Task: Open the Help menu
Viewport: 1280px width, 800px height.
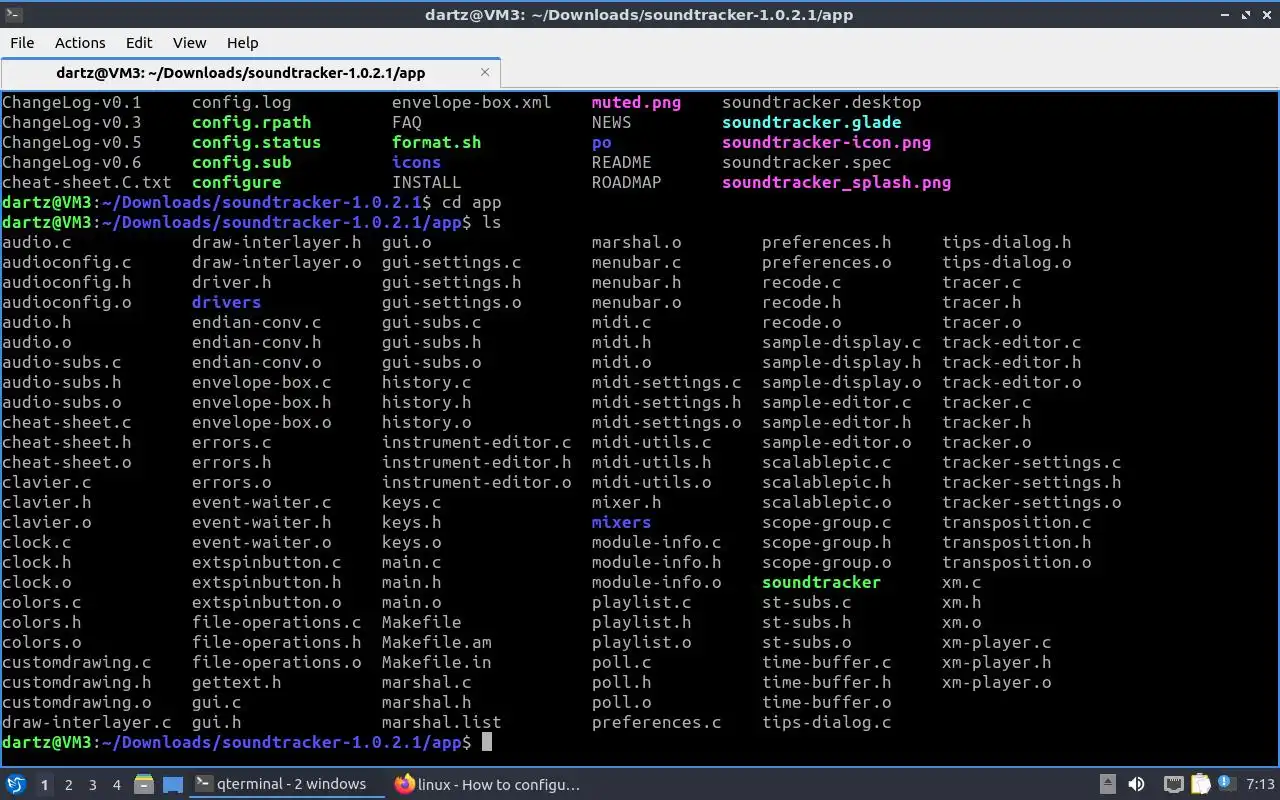Action: tap(242, 43)
